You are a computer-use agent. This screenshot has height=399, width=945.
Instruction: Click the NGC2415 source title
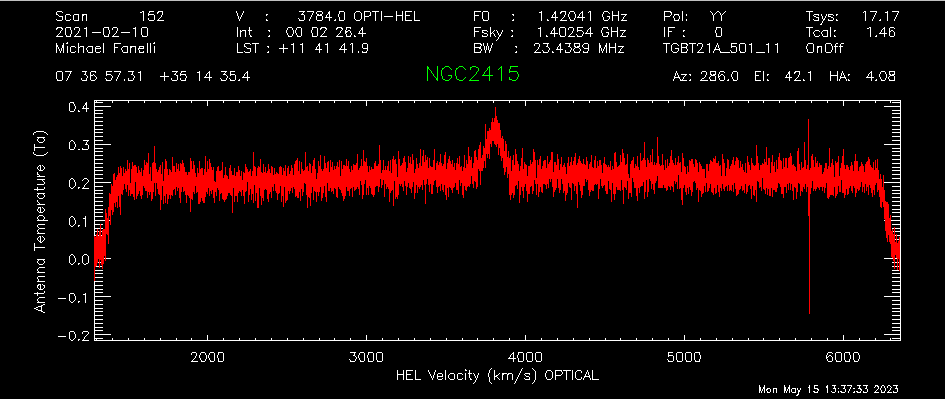[472, 74]
